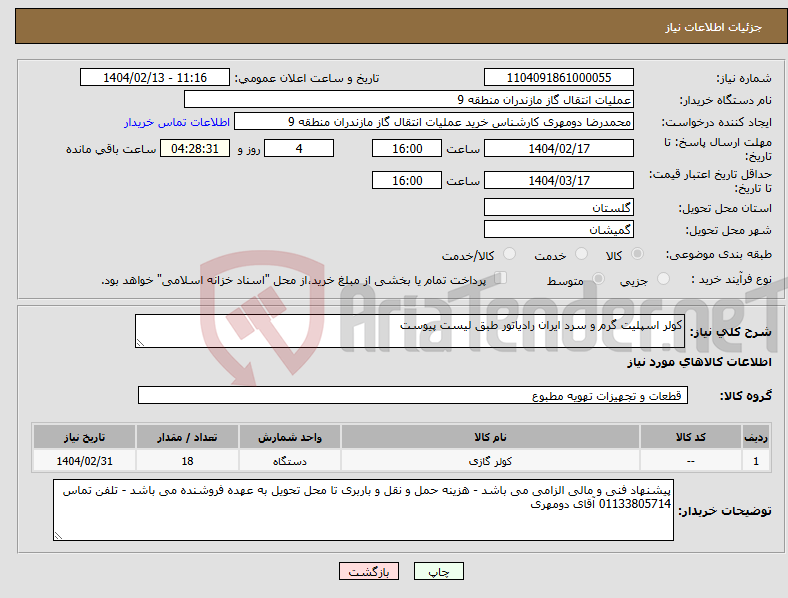Click the جزئیات اطلاعات نیاز header title
Viewport: 788px width, 598px height.
[x=714, y=27]
